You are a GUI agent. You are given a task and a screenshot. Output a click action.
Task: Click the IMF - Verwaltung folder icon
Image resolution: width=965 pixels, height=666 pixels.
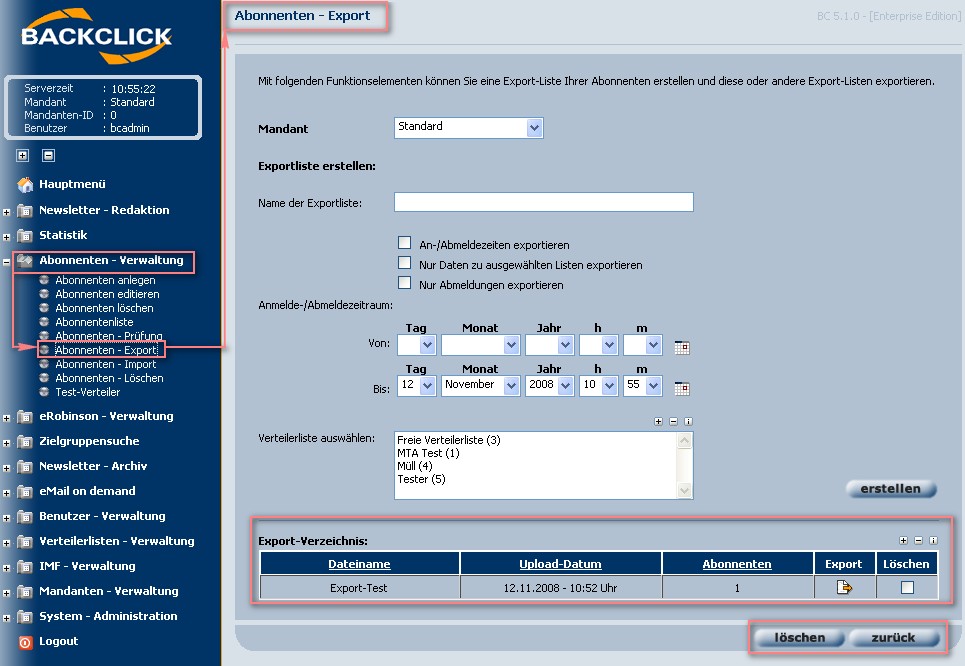pyautogui.click(x=25, y=566)
